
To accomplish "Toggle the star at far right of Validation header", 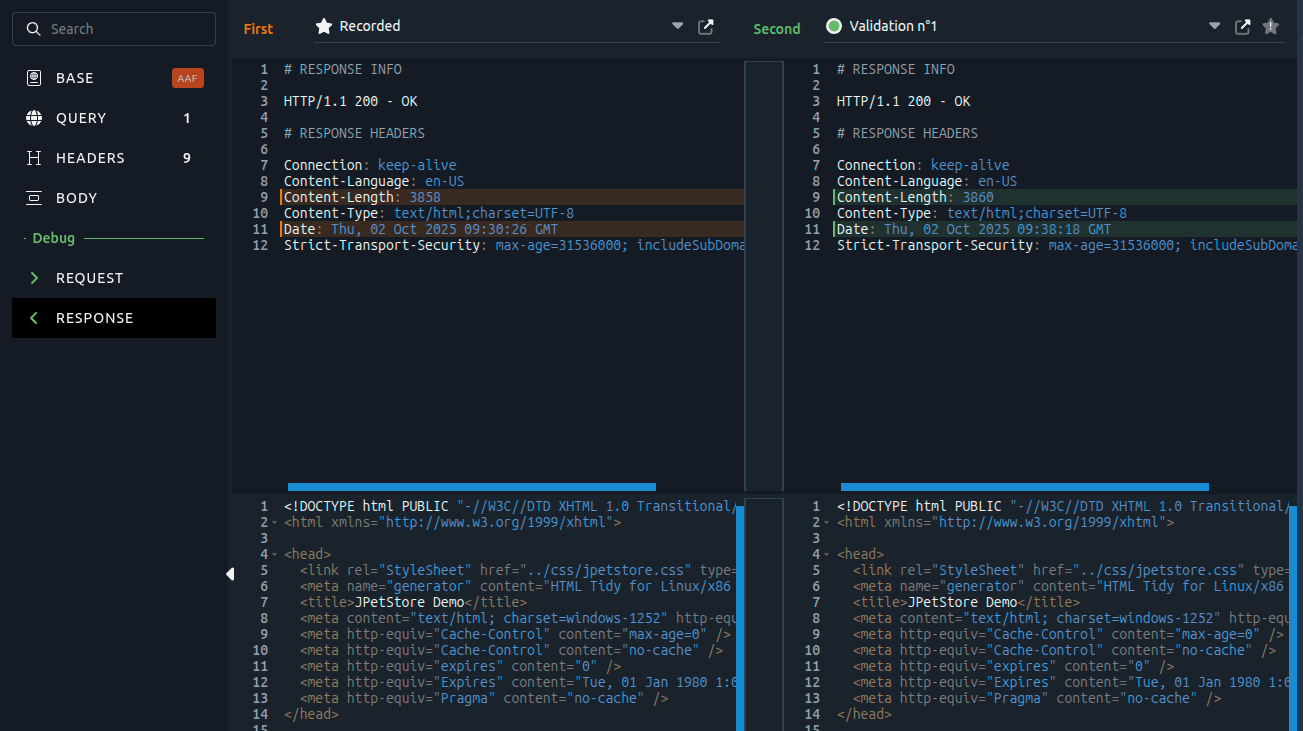I will (1271, 28).
